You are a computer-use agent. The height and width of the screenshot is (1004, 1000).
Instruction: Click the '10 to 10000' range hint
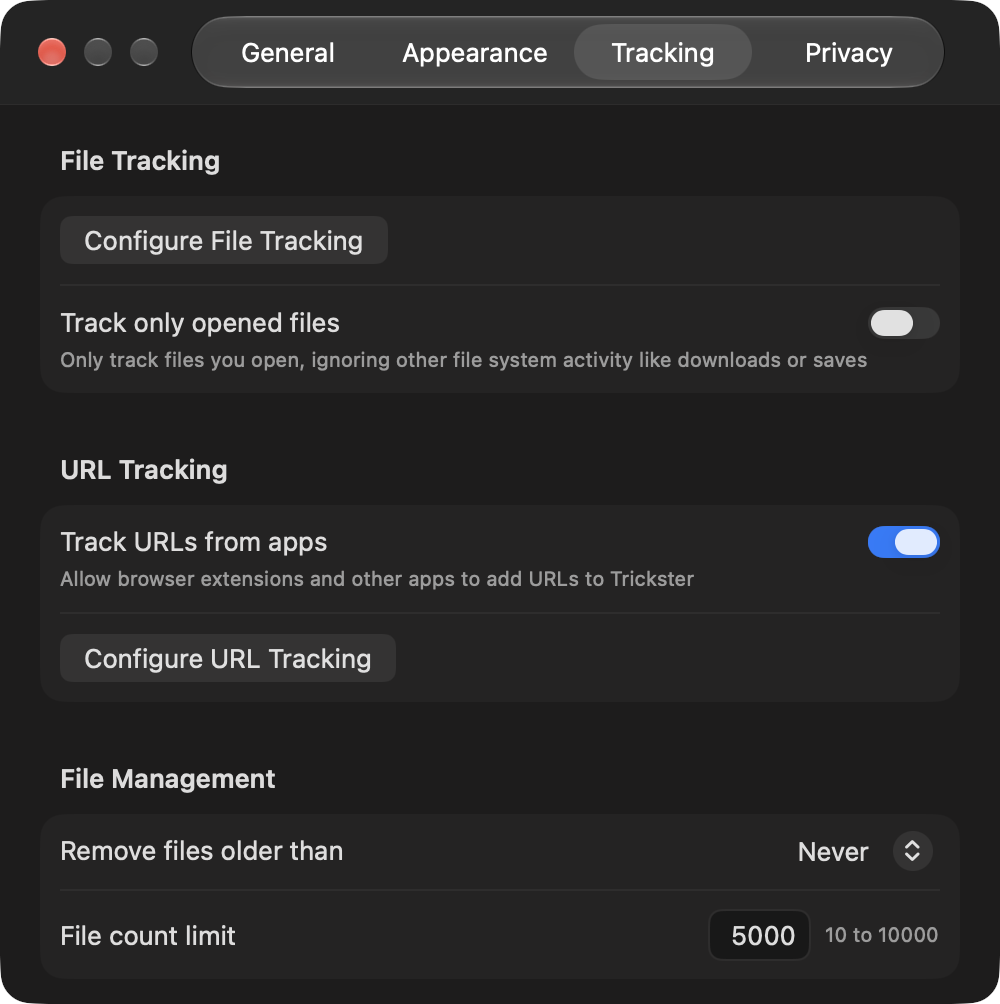tap(881, 935)
